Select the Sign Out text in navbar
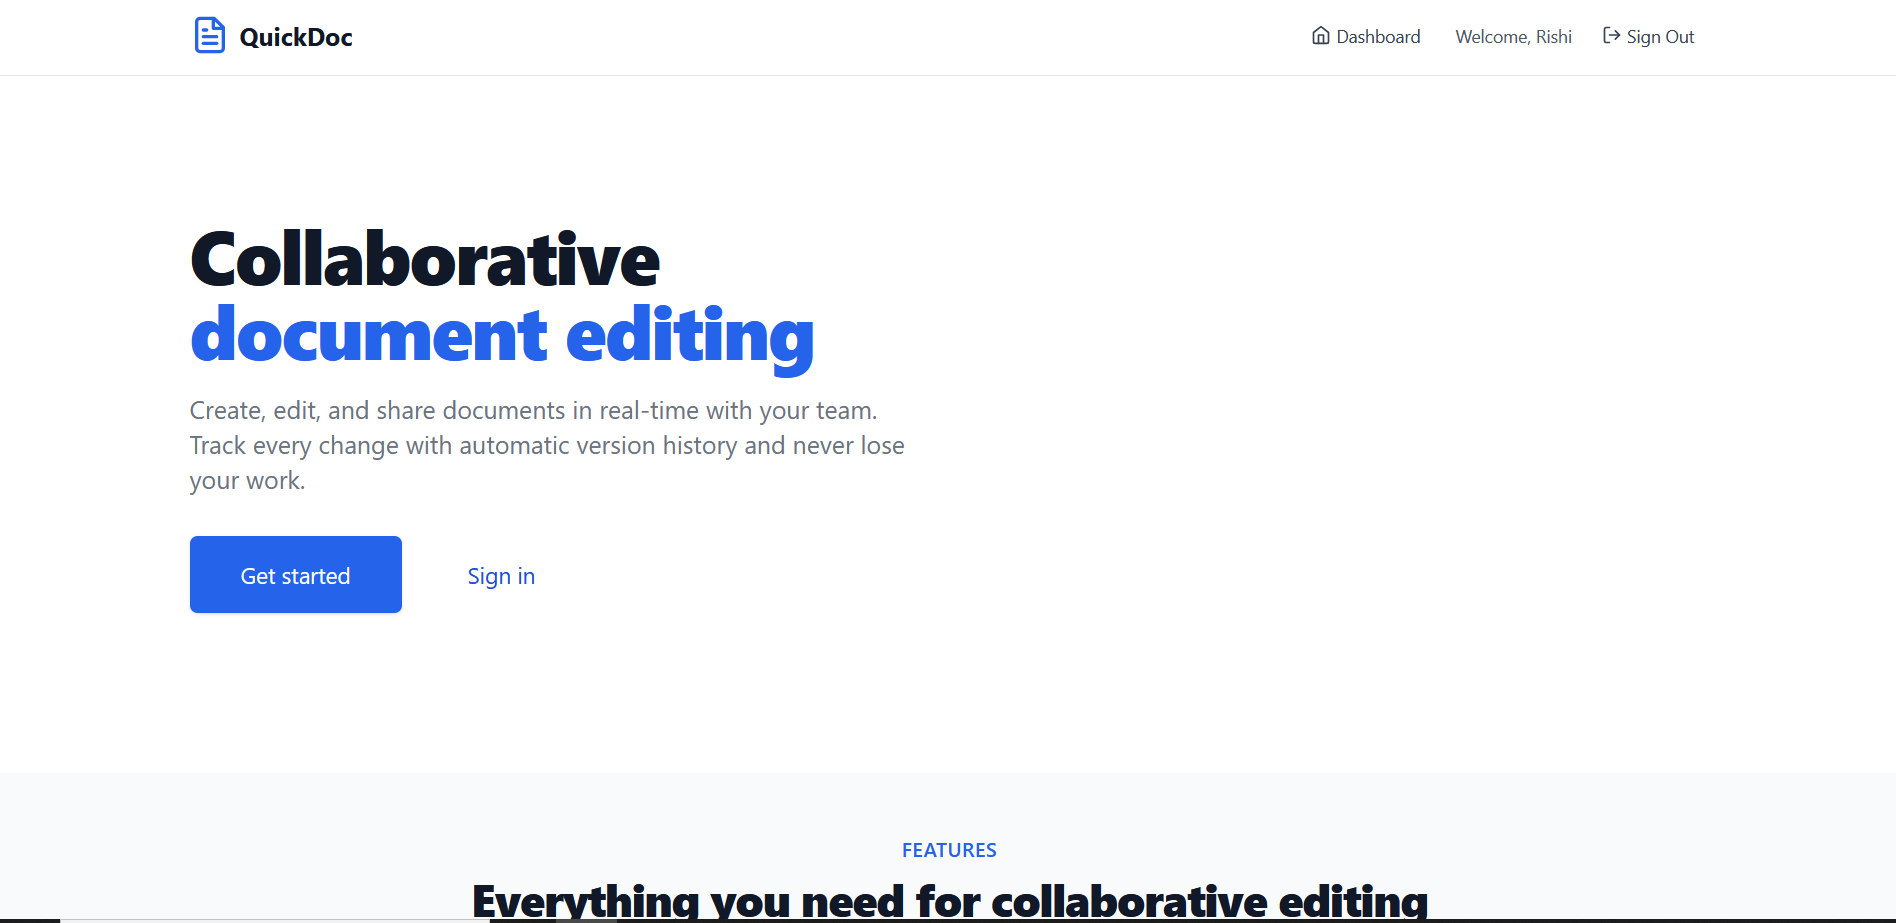This screenshot has width=1896, height=923. tap(1660, 37)
